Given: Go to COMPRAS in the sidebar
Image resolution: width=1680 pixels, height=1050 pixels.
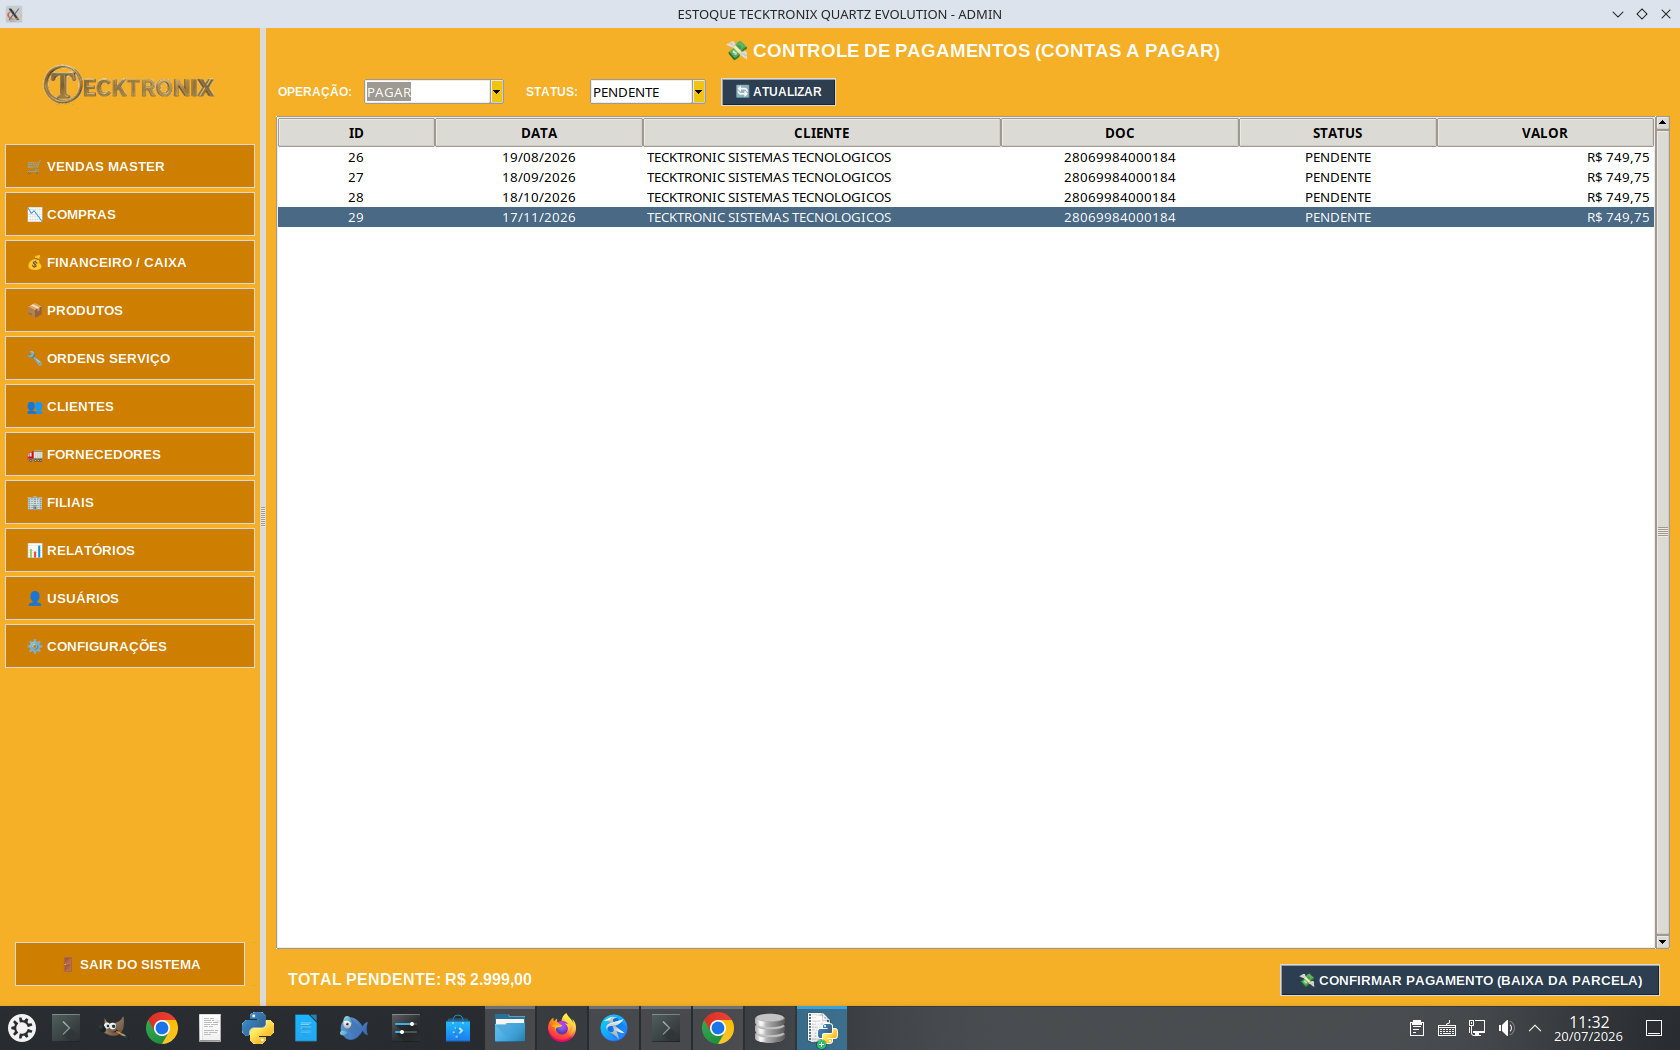Looking at the screenshot, I should (130, 214).
